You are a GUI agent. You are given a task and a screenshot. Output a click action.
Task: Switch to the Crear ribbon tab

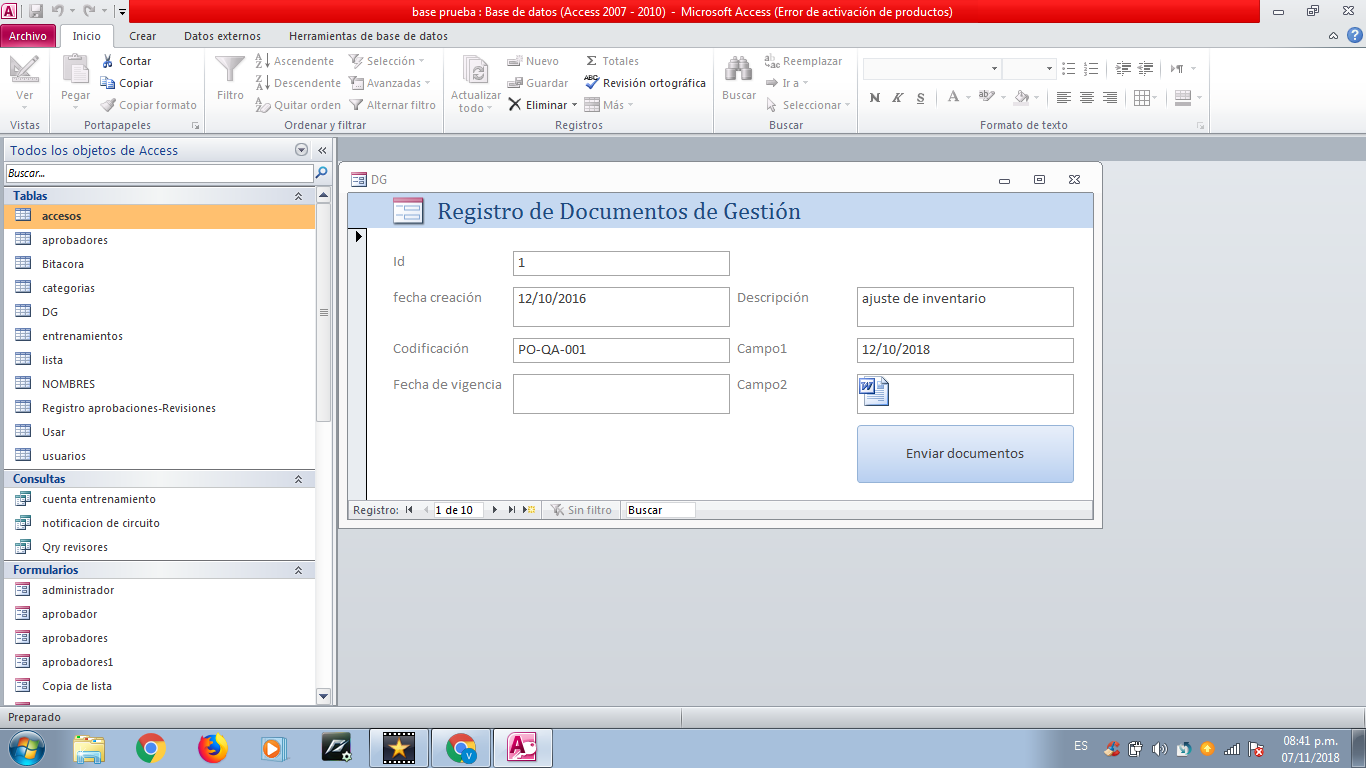point(142,33)
